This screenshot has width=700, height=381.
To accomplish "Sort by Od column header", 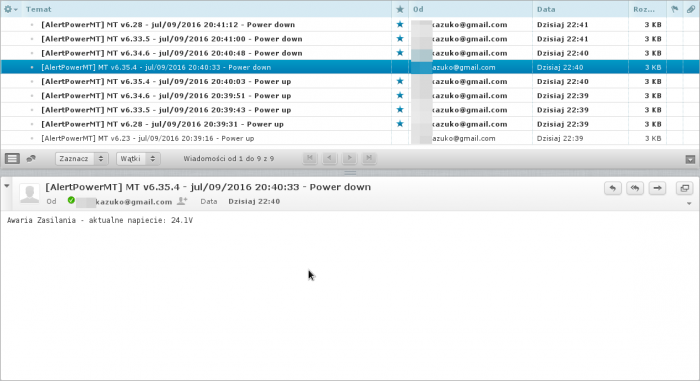I will [418, 9].
